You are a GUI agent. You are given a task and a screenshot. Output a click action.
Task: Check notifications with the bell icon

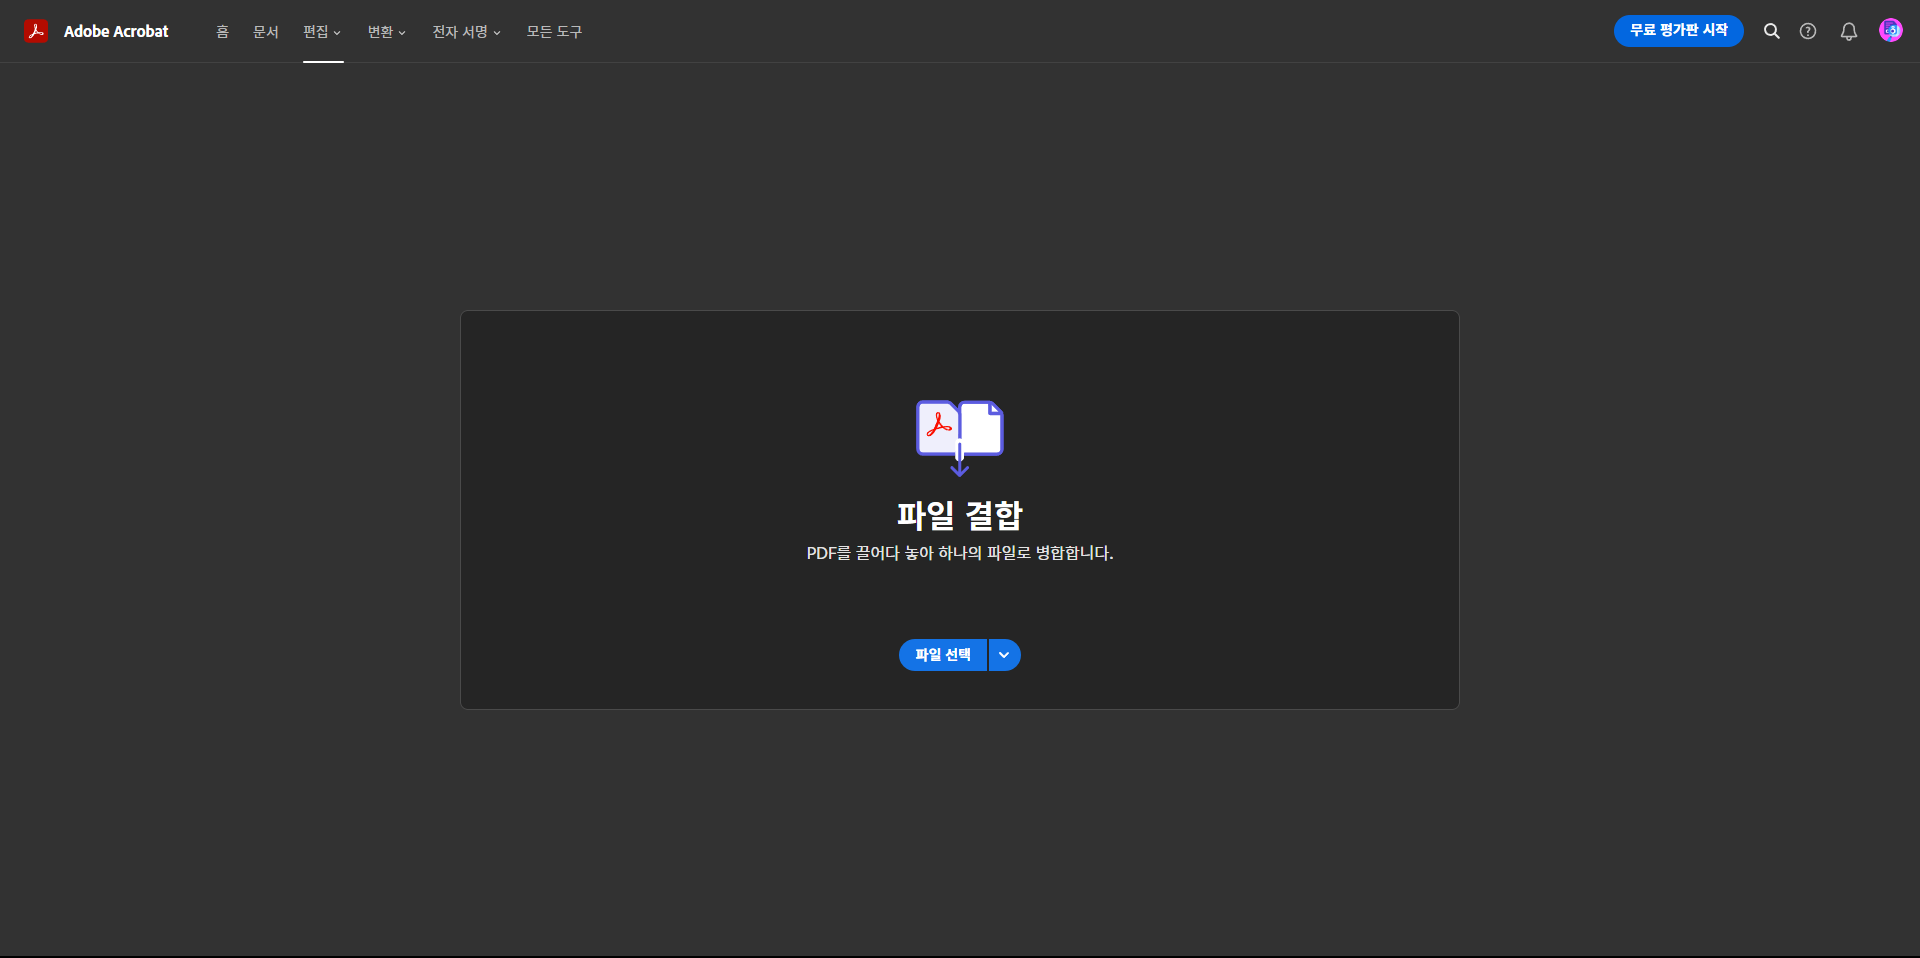(1848, 31)
